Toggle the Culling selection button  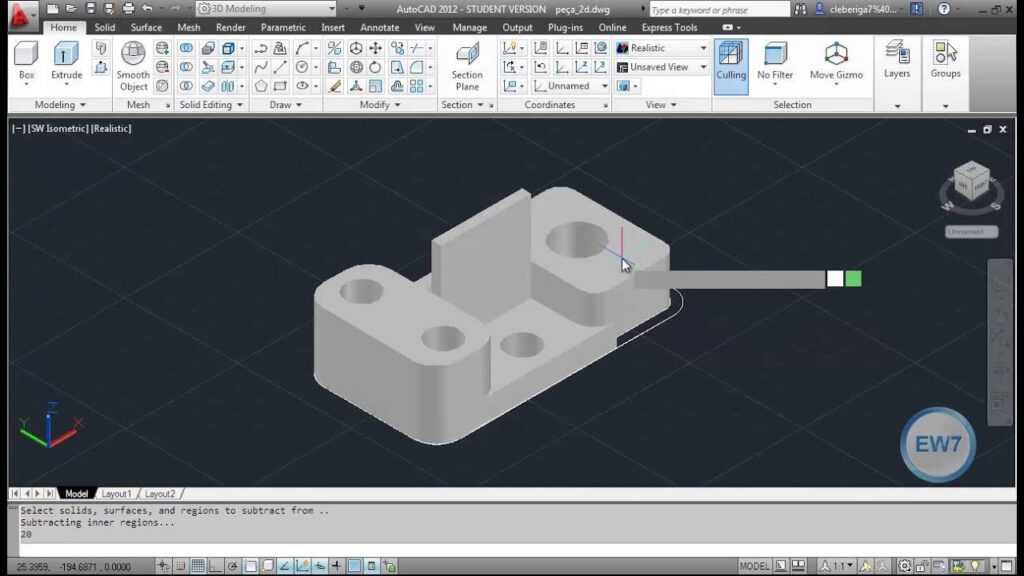pyautogui.click(x=731, y=66)
